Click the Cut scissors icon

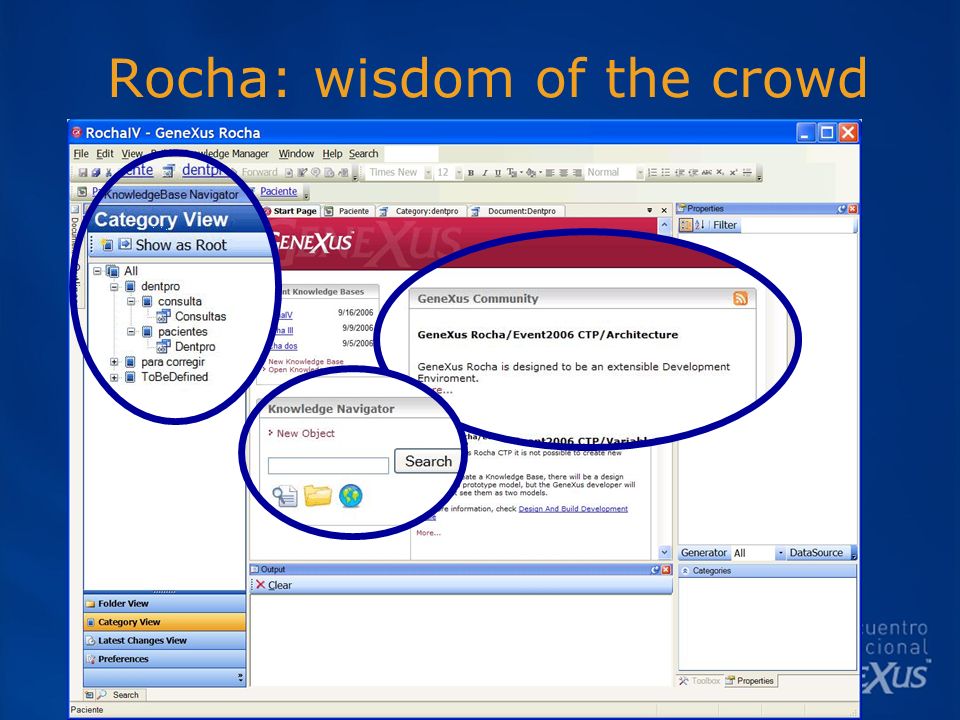(109, 173)
